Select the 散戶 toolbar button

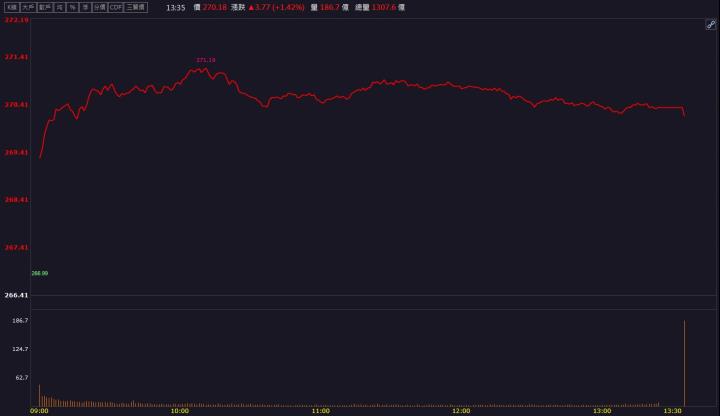pyautogui.click(x=45, y=7)
